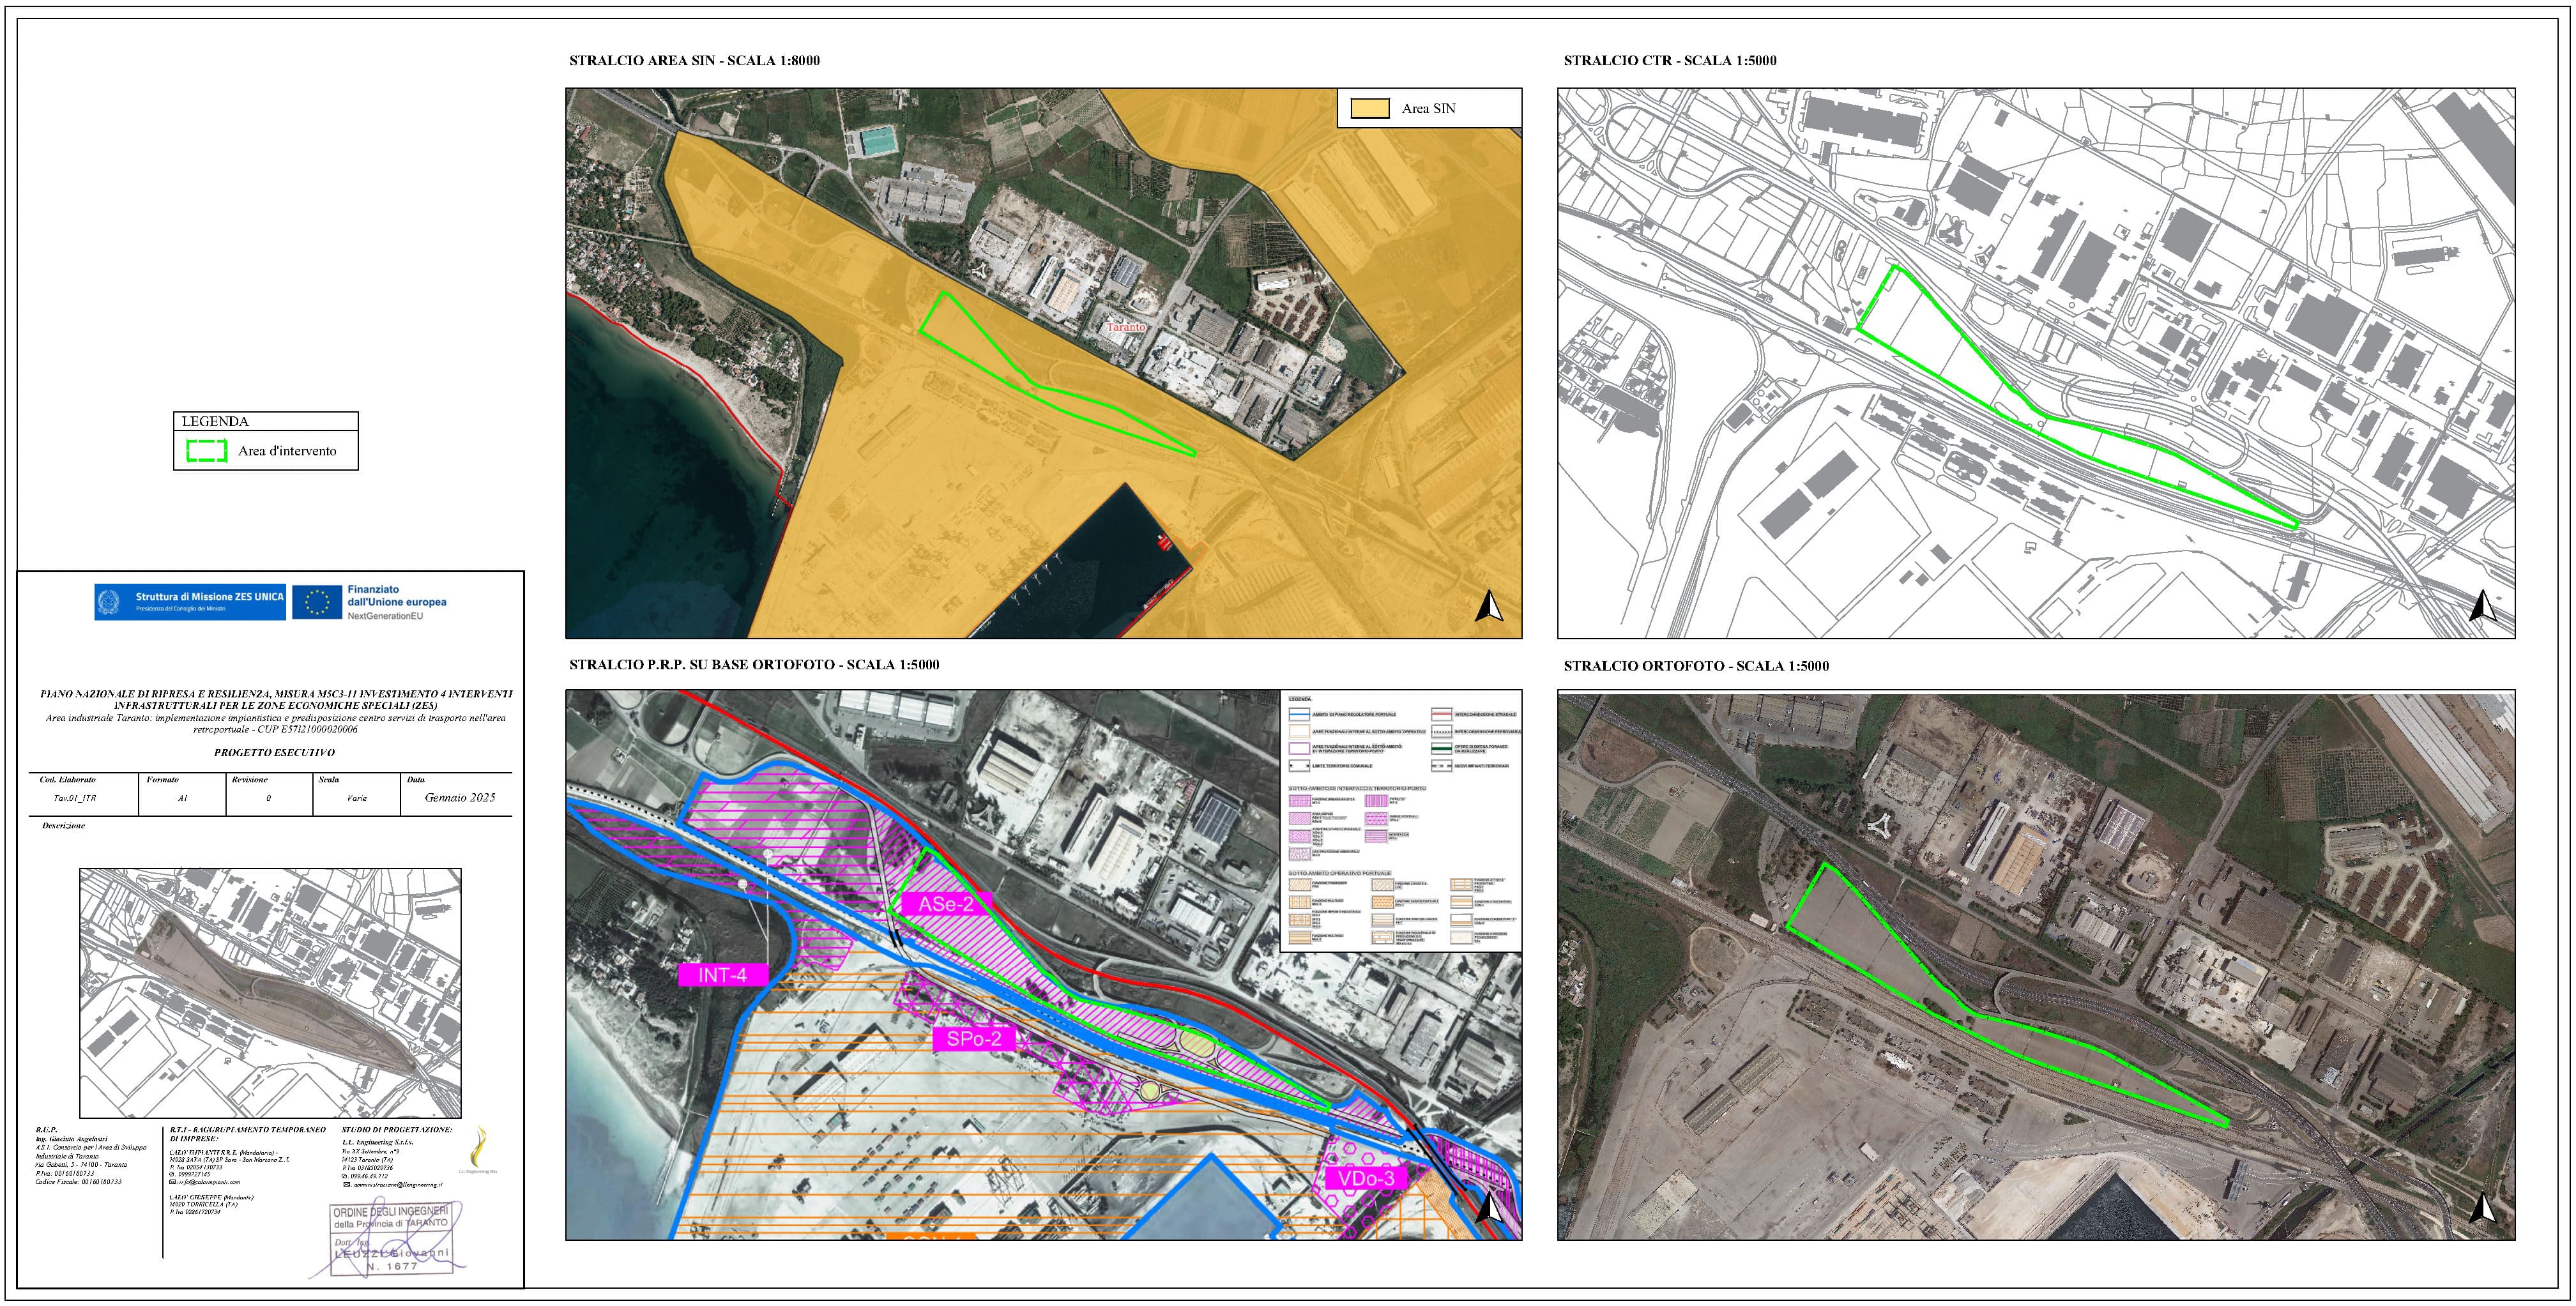Click the P.R.P. legend panel on map

coord(1400,820)
